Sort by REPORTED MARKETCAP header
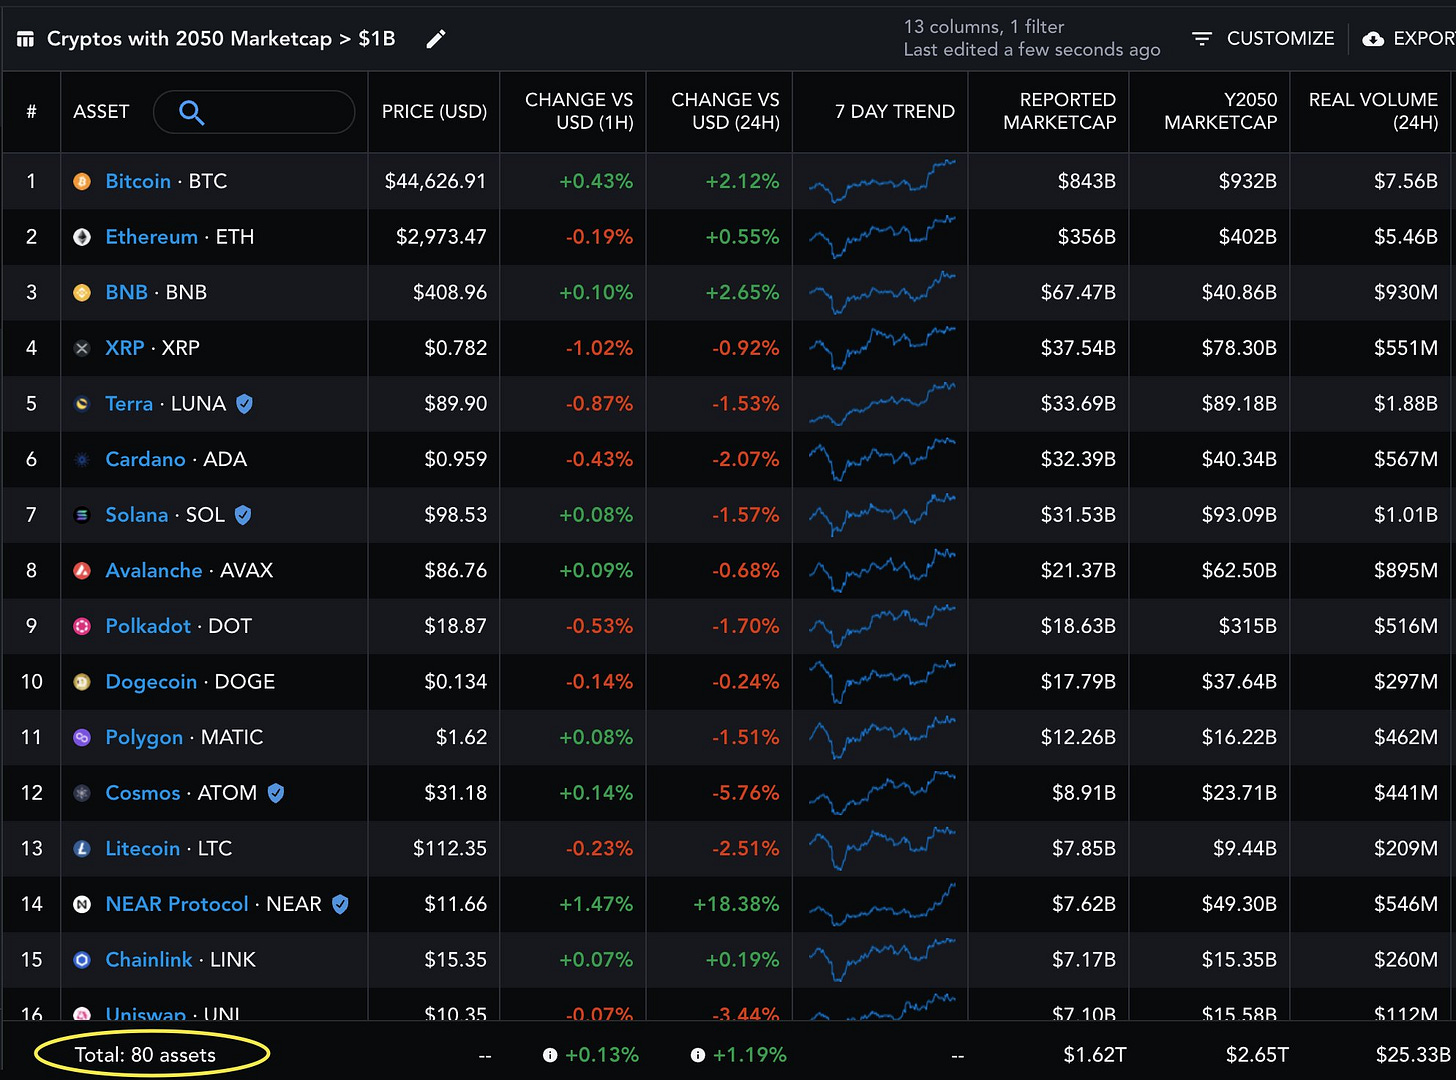This screenshot has width=1456, height=1080. [x=1059, y=111]
